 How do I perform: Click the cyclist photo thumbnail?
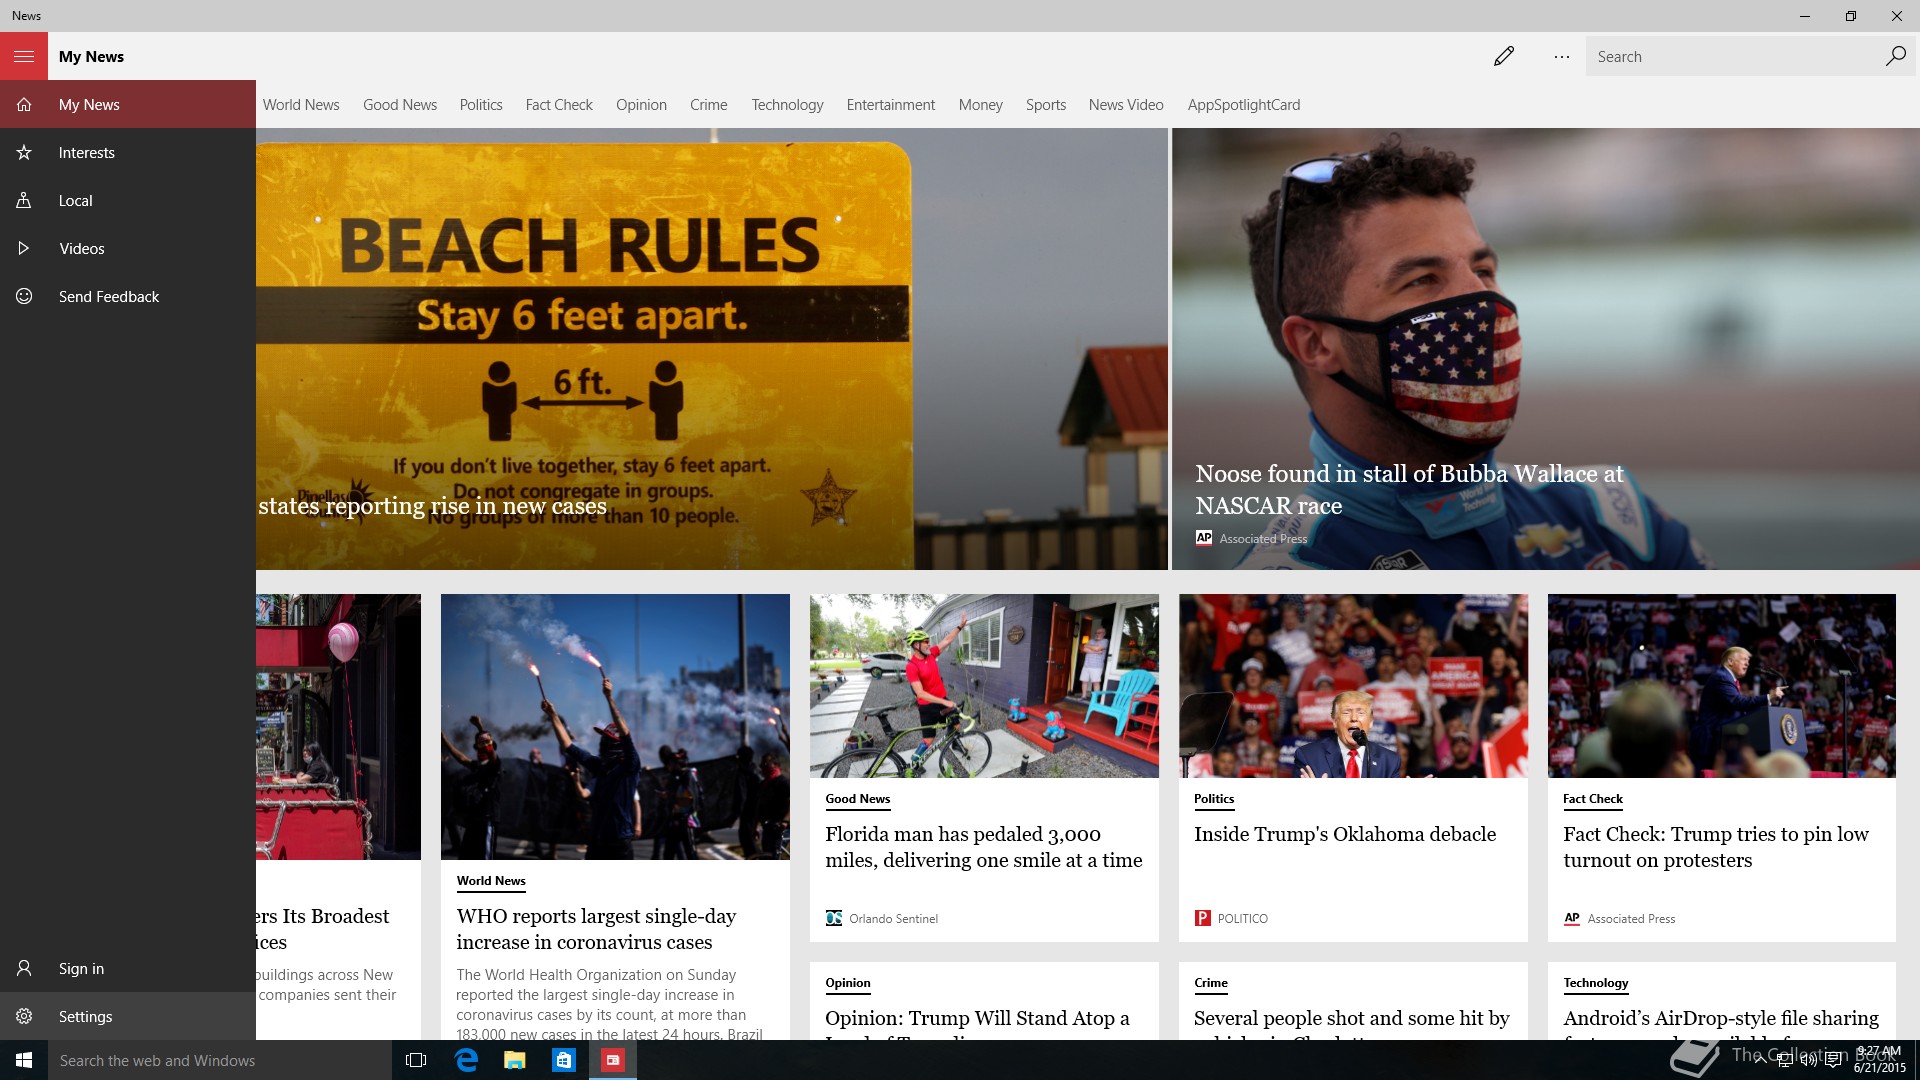coord(984,686)
